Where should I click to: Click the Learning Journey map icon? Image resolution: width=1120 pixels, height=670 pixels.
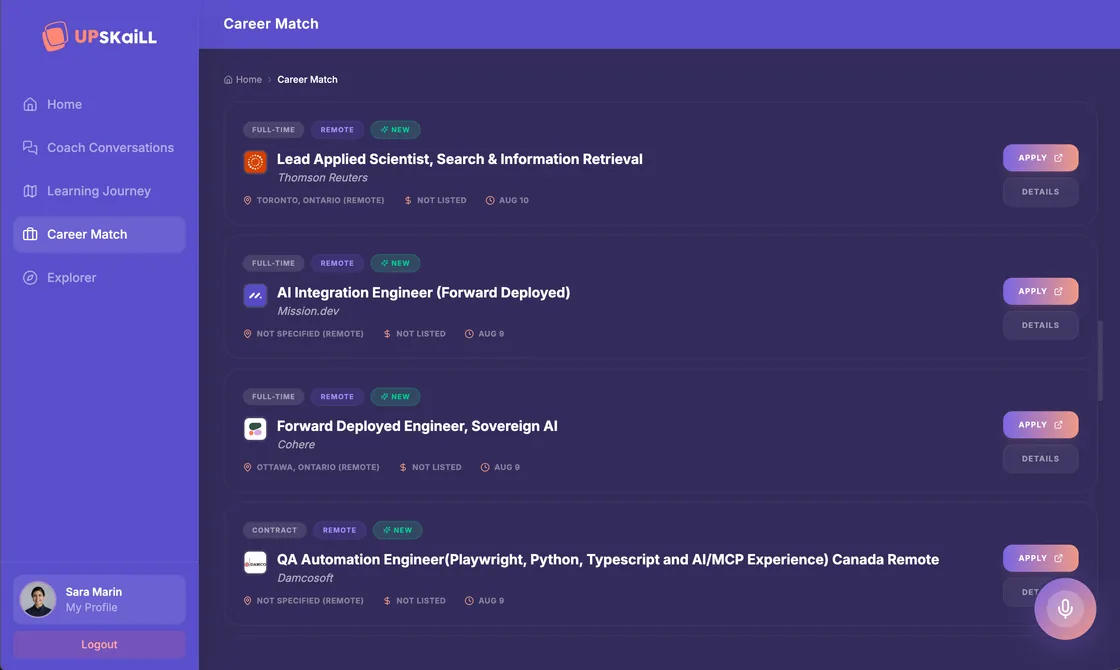click(x=30, y=191)
